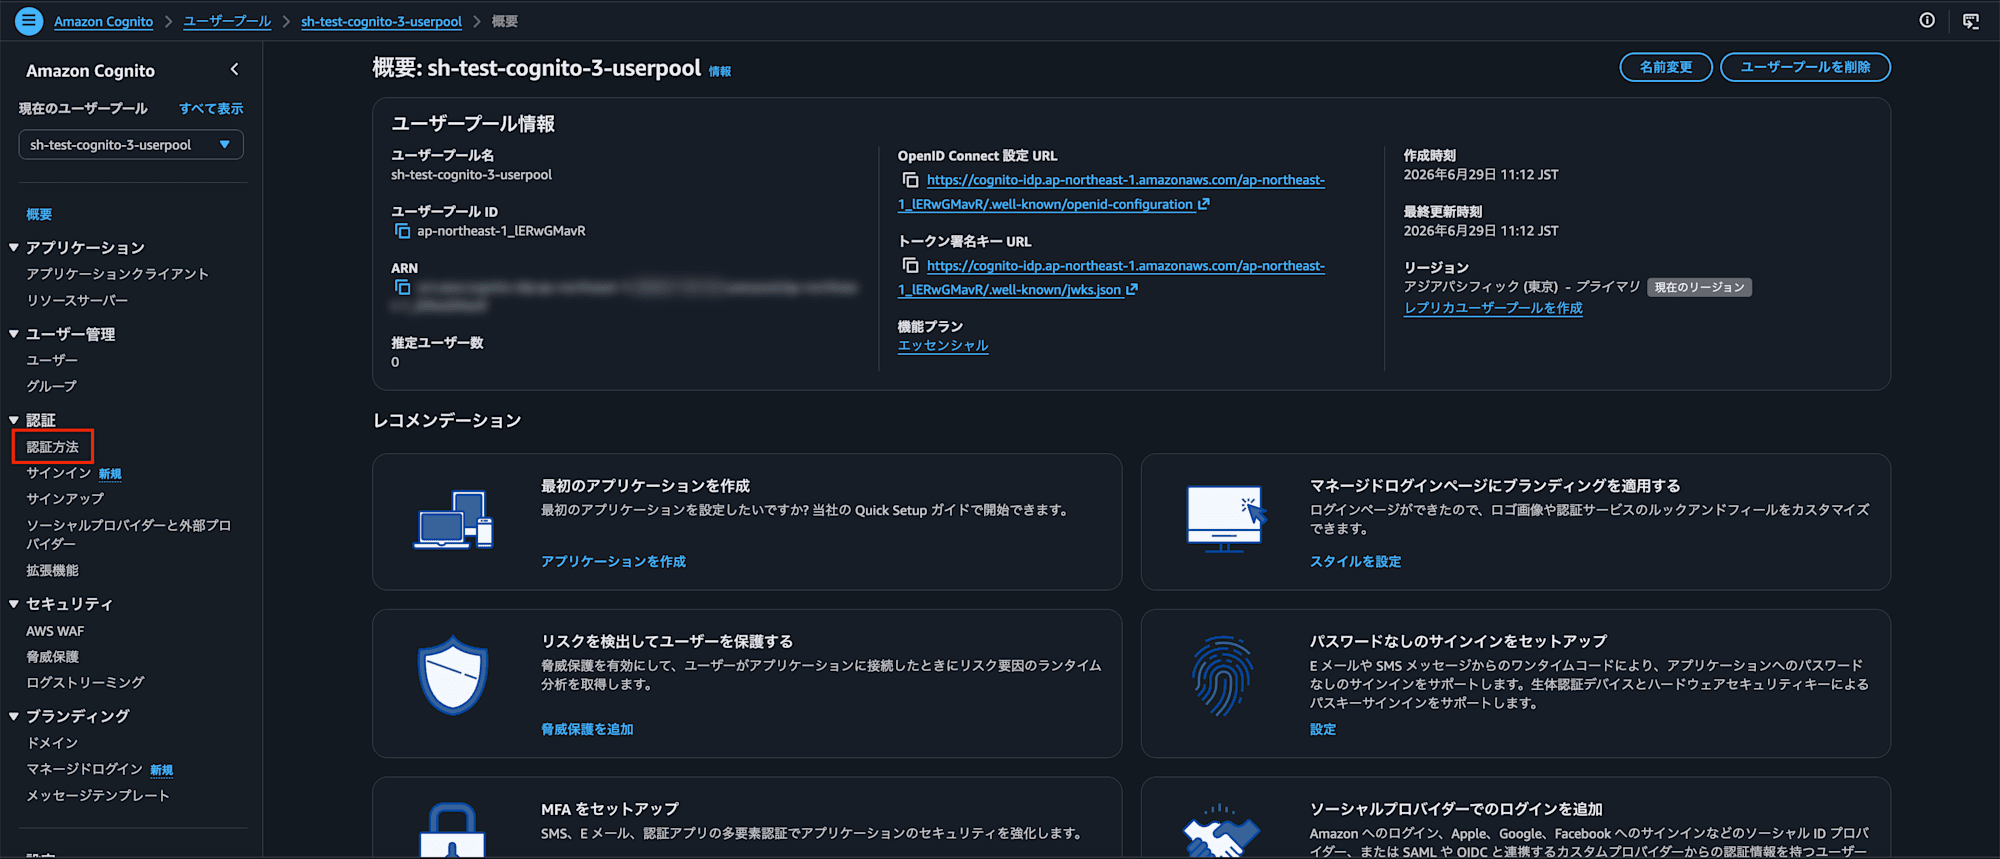This screenshot has height=859, width=2000.
Task: Open the token signing key jwks.json link
Action: (1112, 278)
